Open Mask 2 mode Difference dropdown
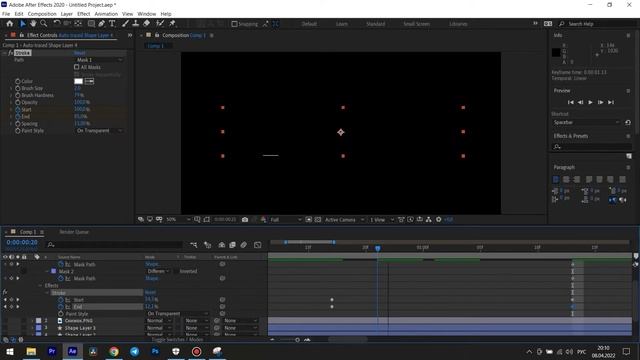 [x=158, y=271]
